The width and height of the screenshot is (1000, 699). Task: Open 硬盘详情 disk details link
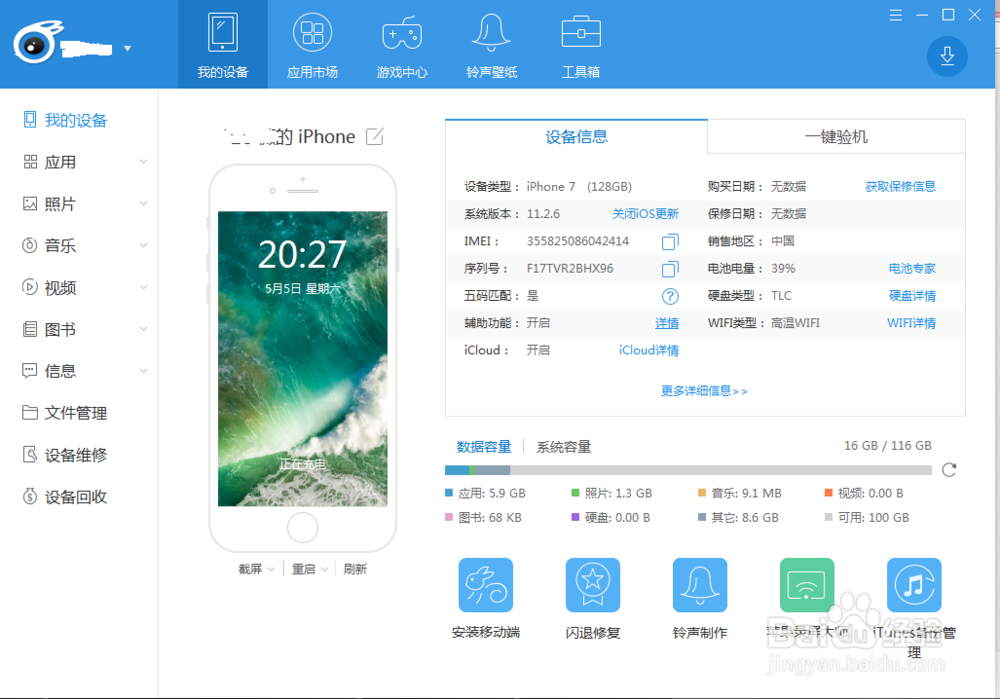pyautogui.click(x=912, y=296)
